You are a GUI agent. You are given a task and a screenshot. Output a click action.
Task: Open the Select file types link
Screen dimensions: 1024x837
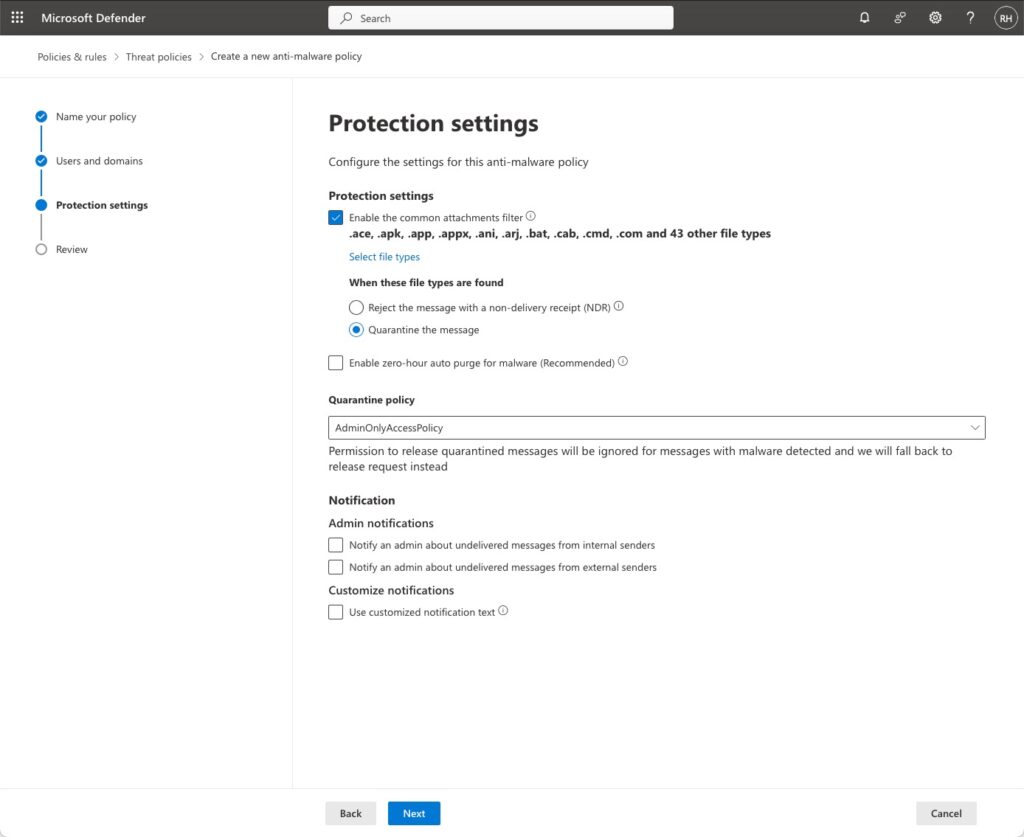(384, 257)
